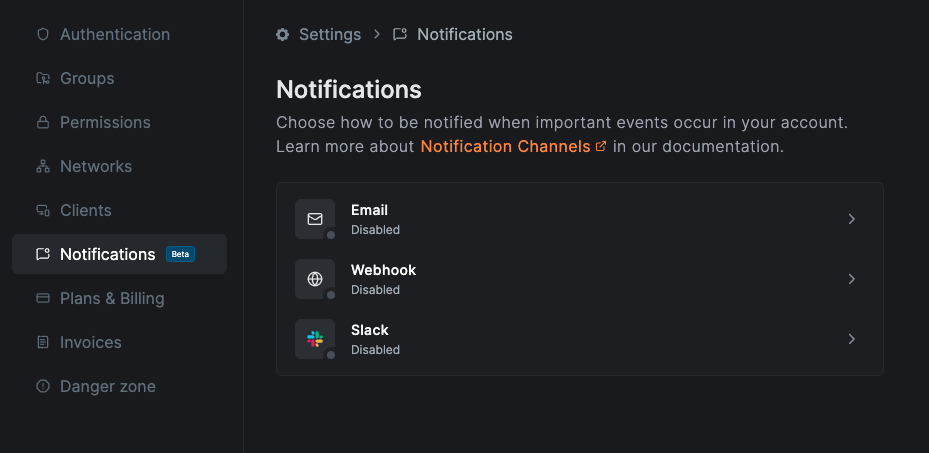Click the Email channel title
929x453 pixels.
pyautogui.click(x=369, y=210)
